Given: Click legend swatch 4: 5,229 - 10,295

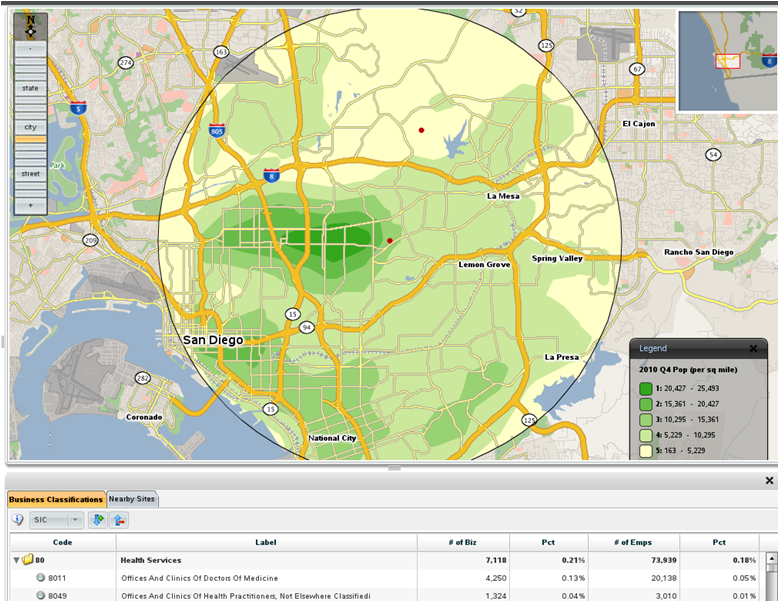Looking at the screenshot, I should coord(646,435).
